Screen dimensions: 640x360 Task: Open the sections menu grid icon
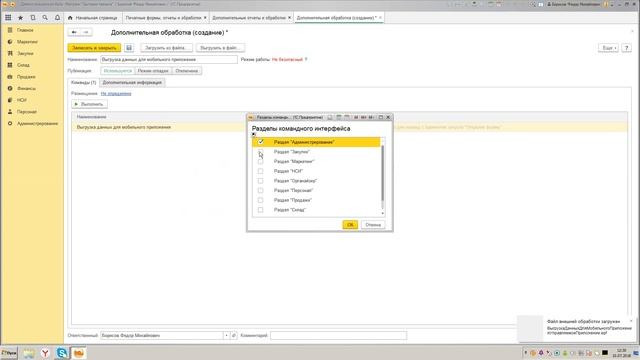point(8,18)
